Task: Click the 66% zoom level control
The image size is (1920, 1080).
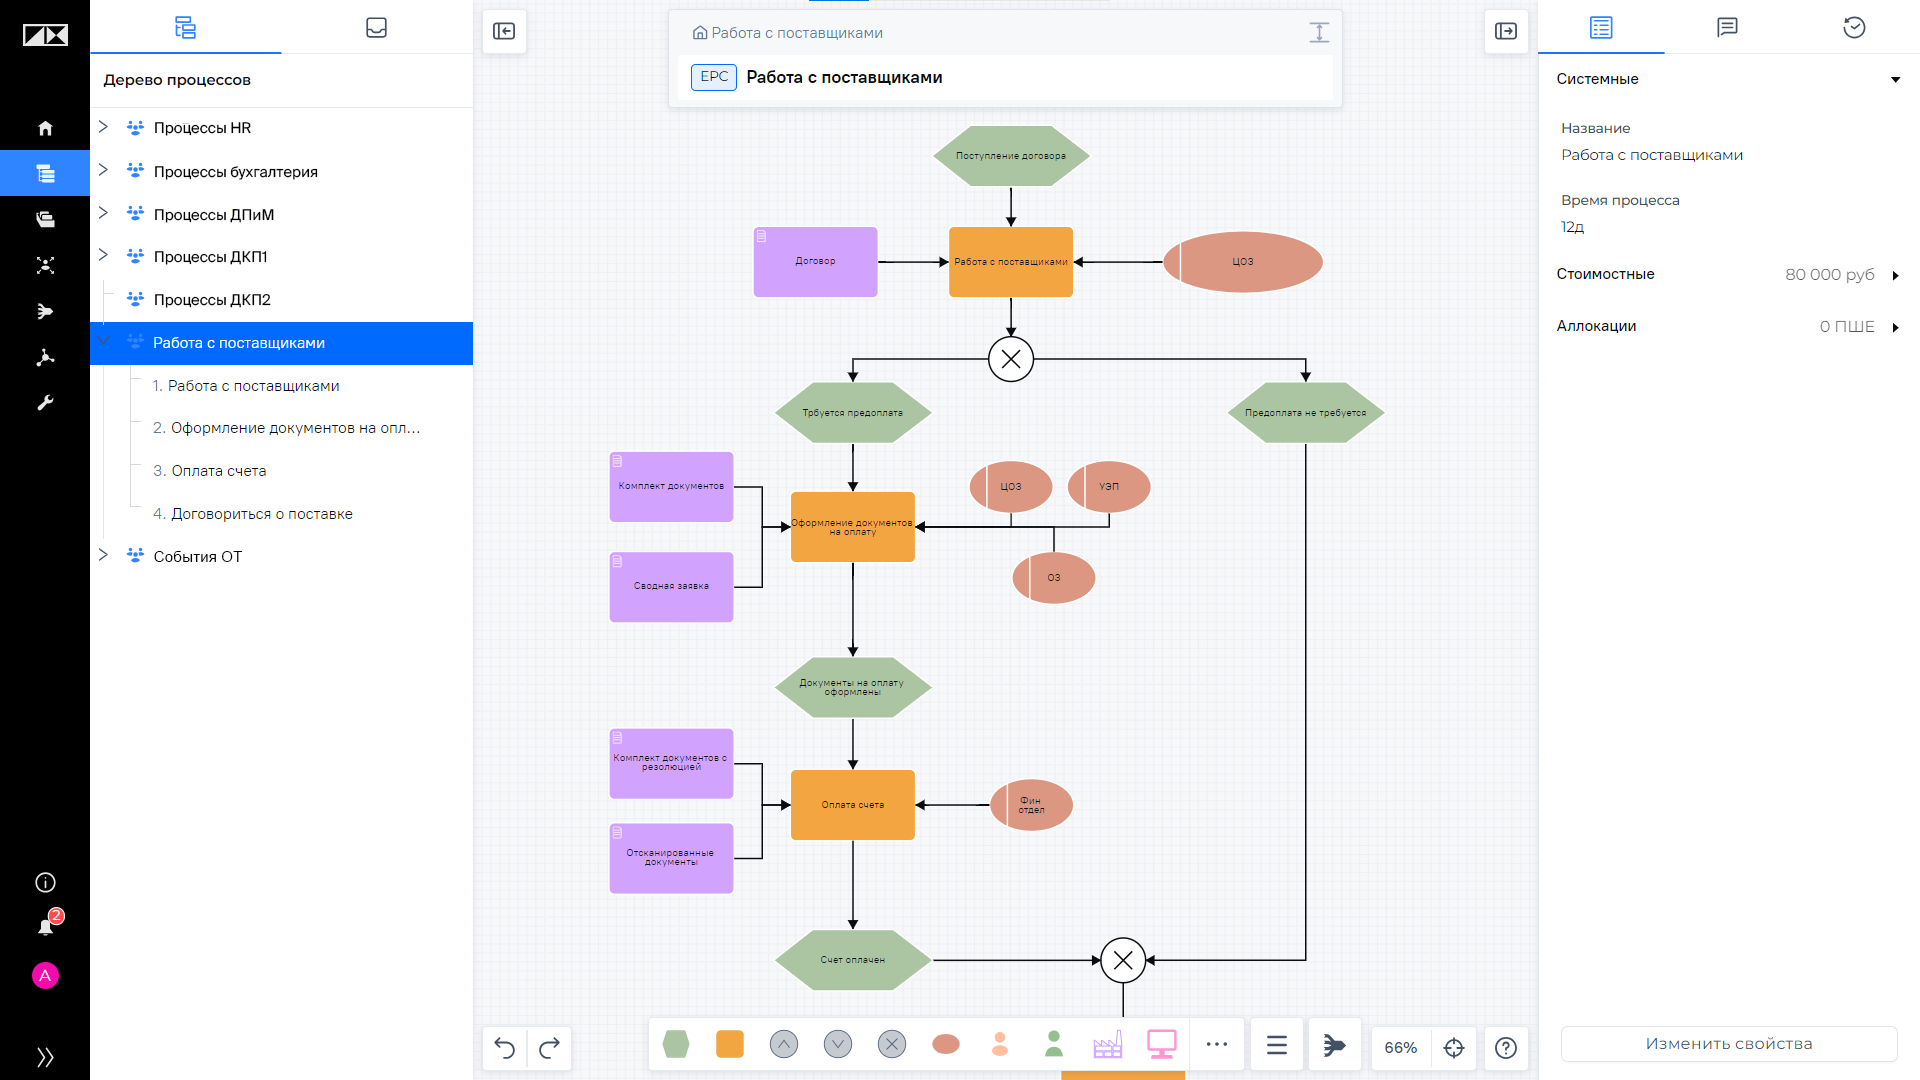Action: pyautogui.click(x=1400, y=1047)
